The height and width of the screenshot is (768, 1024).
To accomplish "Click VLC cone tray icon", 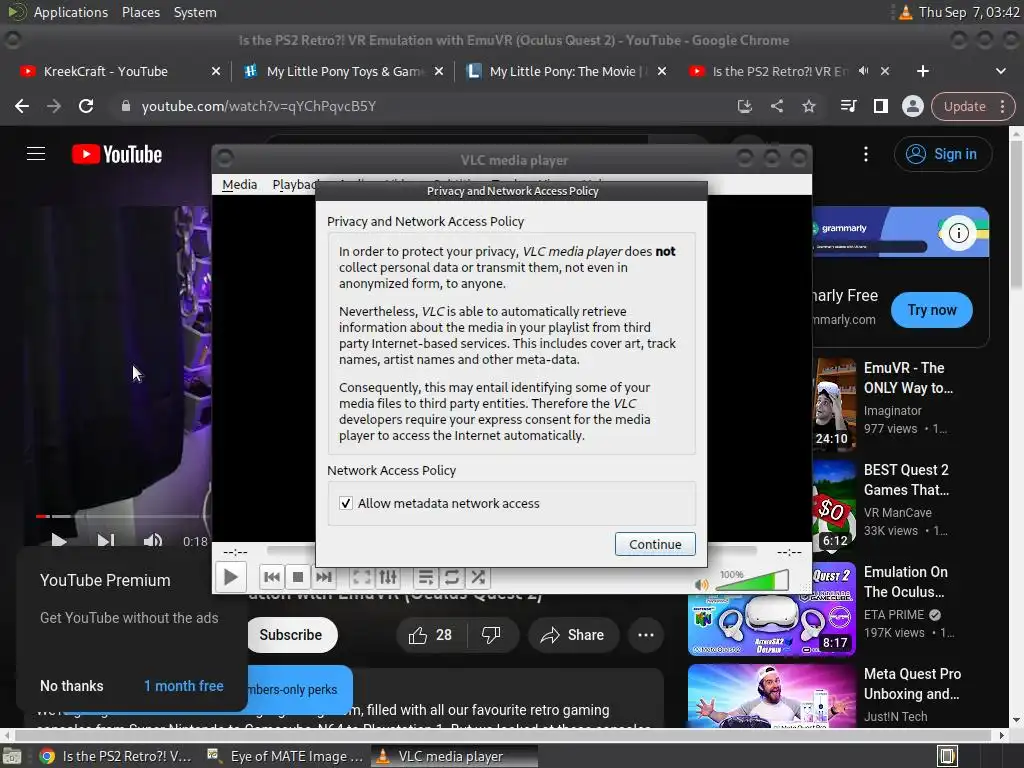I will tap(905, 12).
